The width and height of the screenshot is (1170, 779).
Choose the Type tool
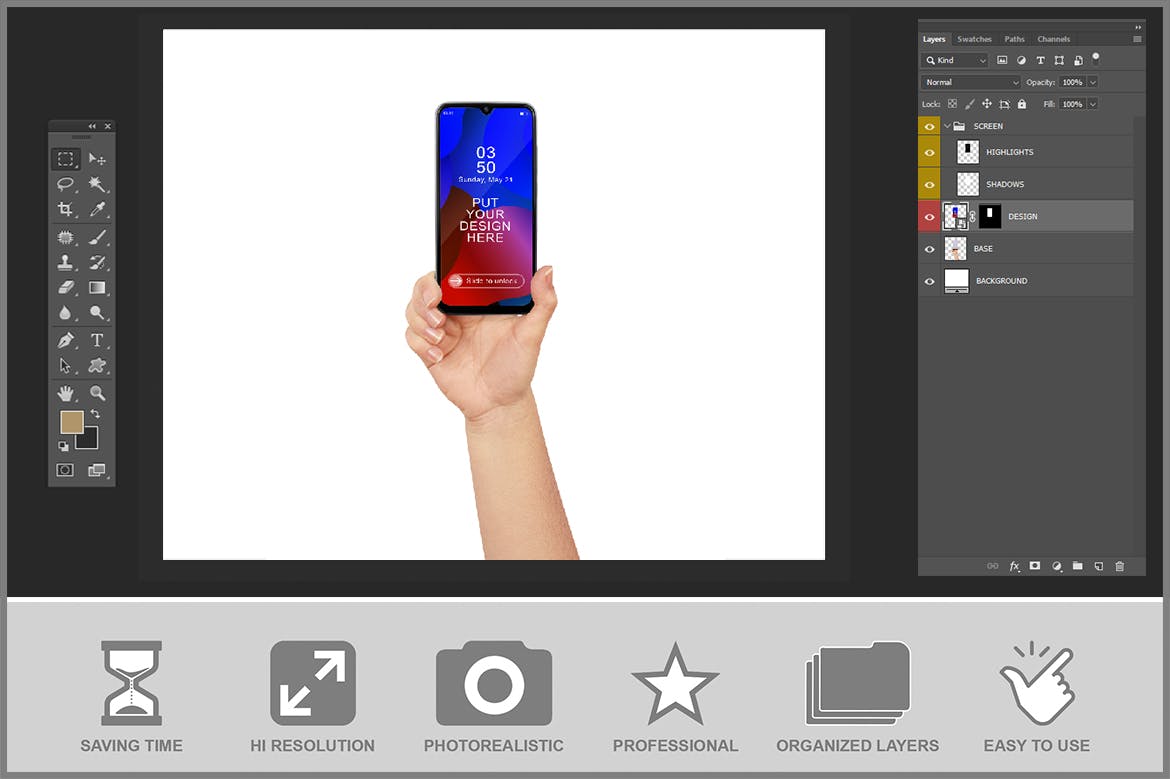97,339
